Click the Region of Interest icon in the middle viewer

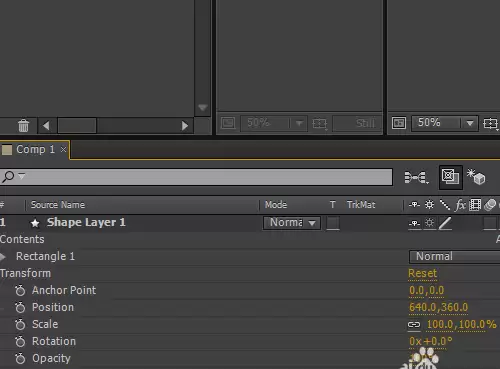320,124
